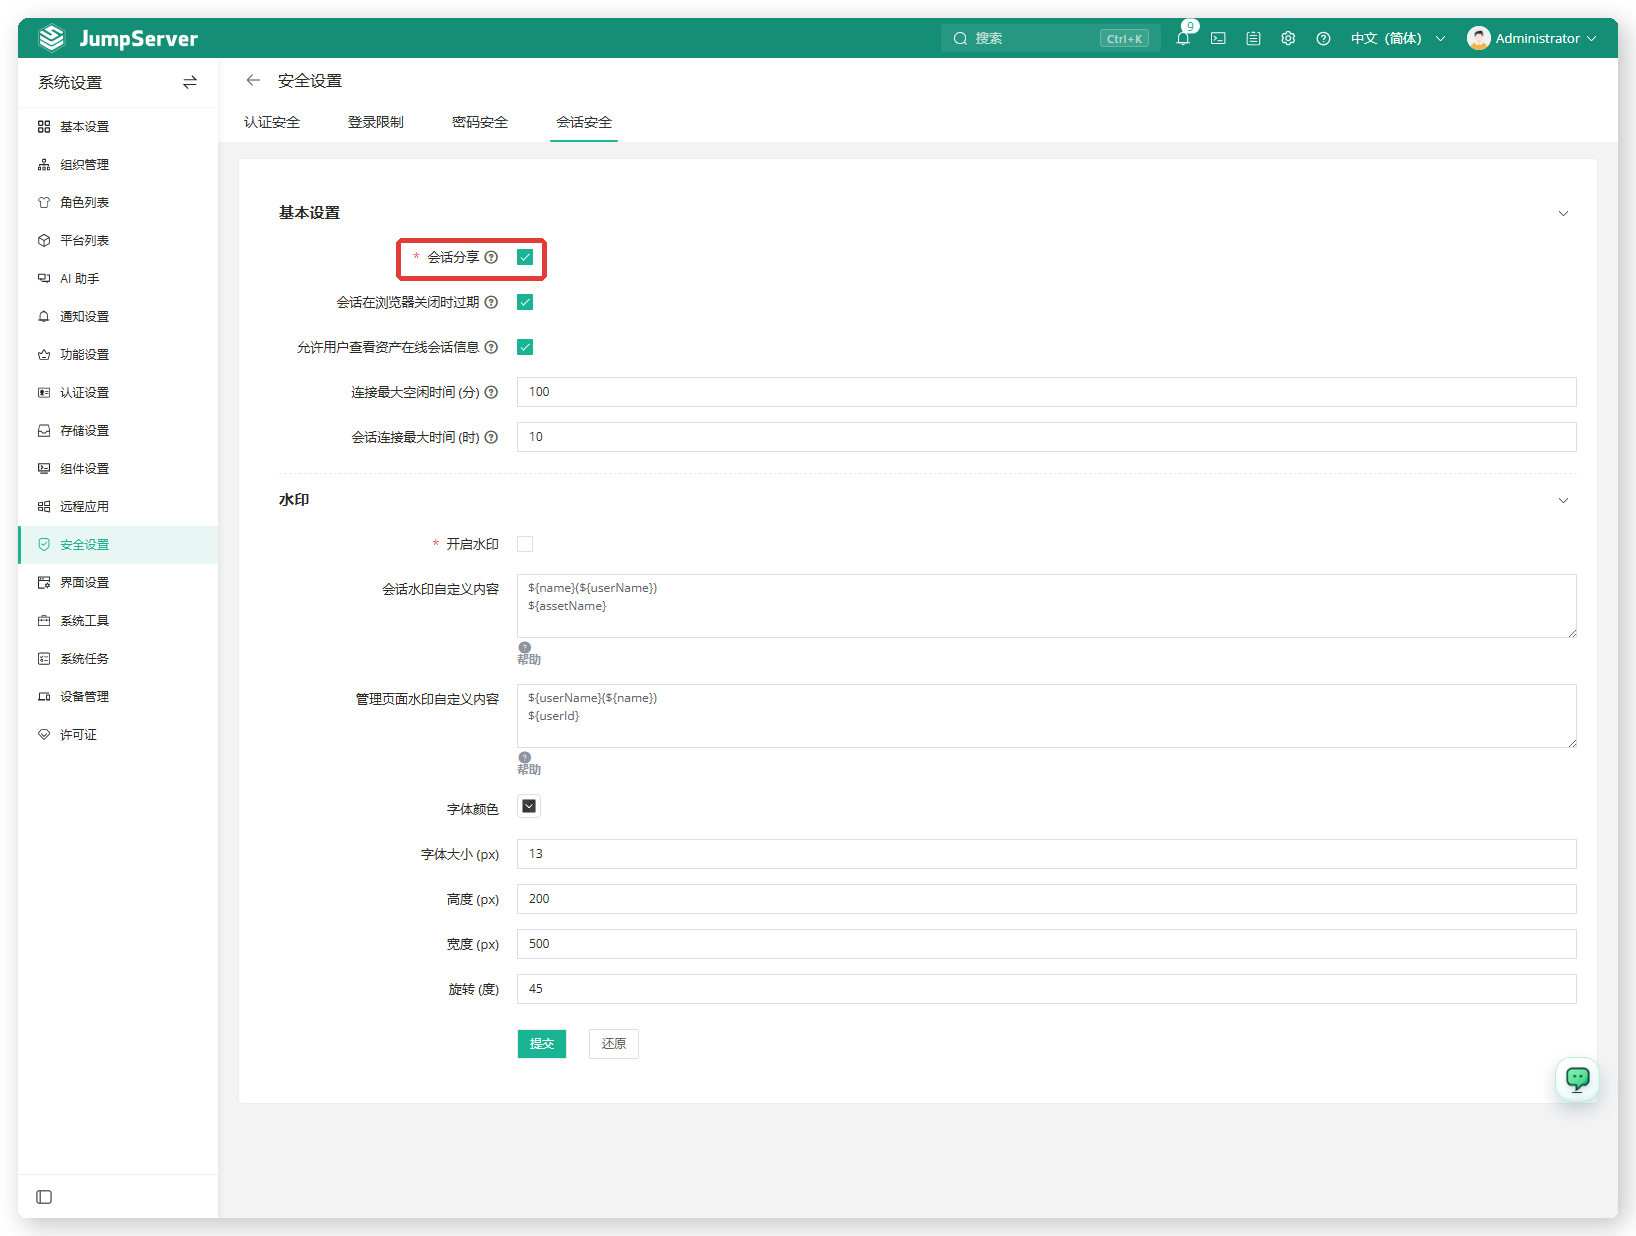Screen dimensions: 1636x1236
Task: Click the settings gear icon in header
Action: [x=1288, y=38]
